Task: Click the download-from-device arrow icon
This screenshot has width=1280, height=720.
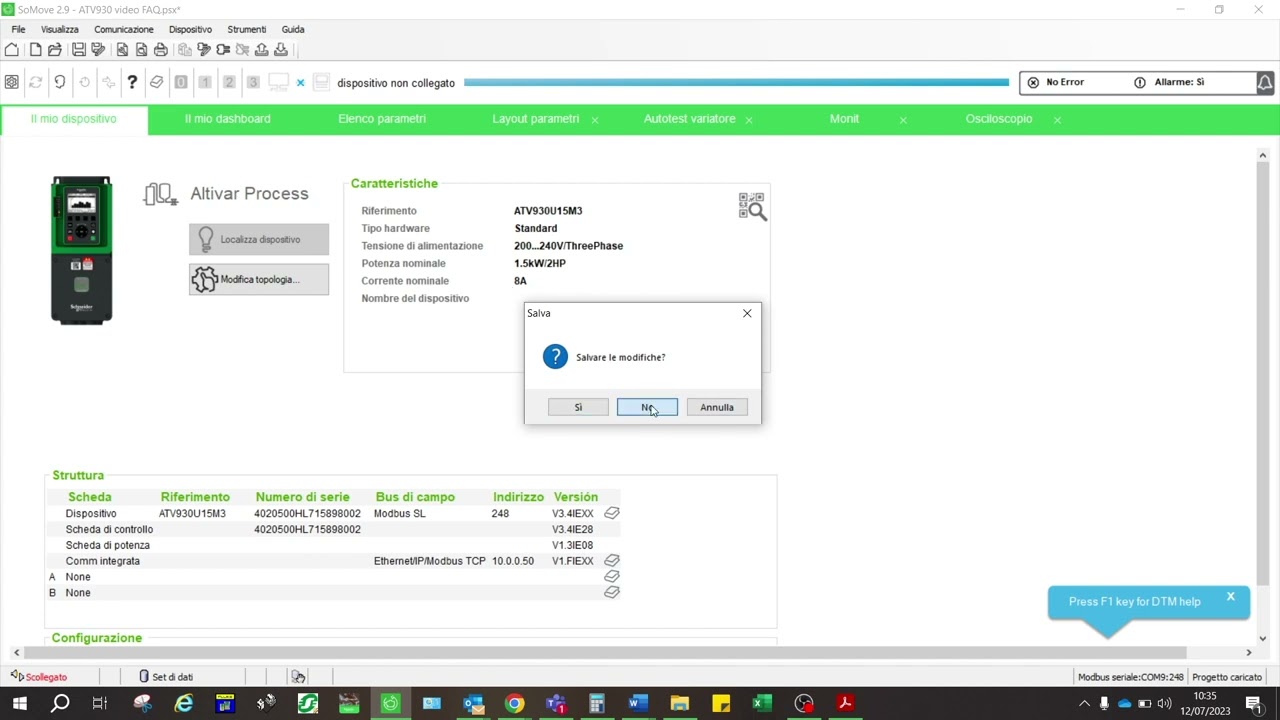Action: pos(281,50)
